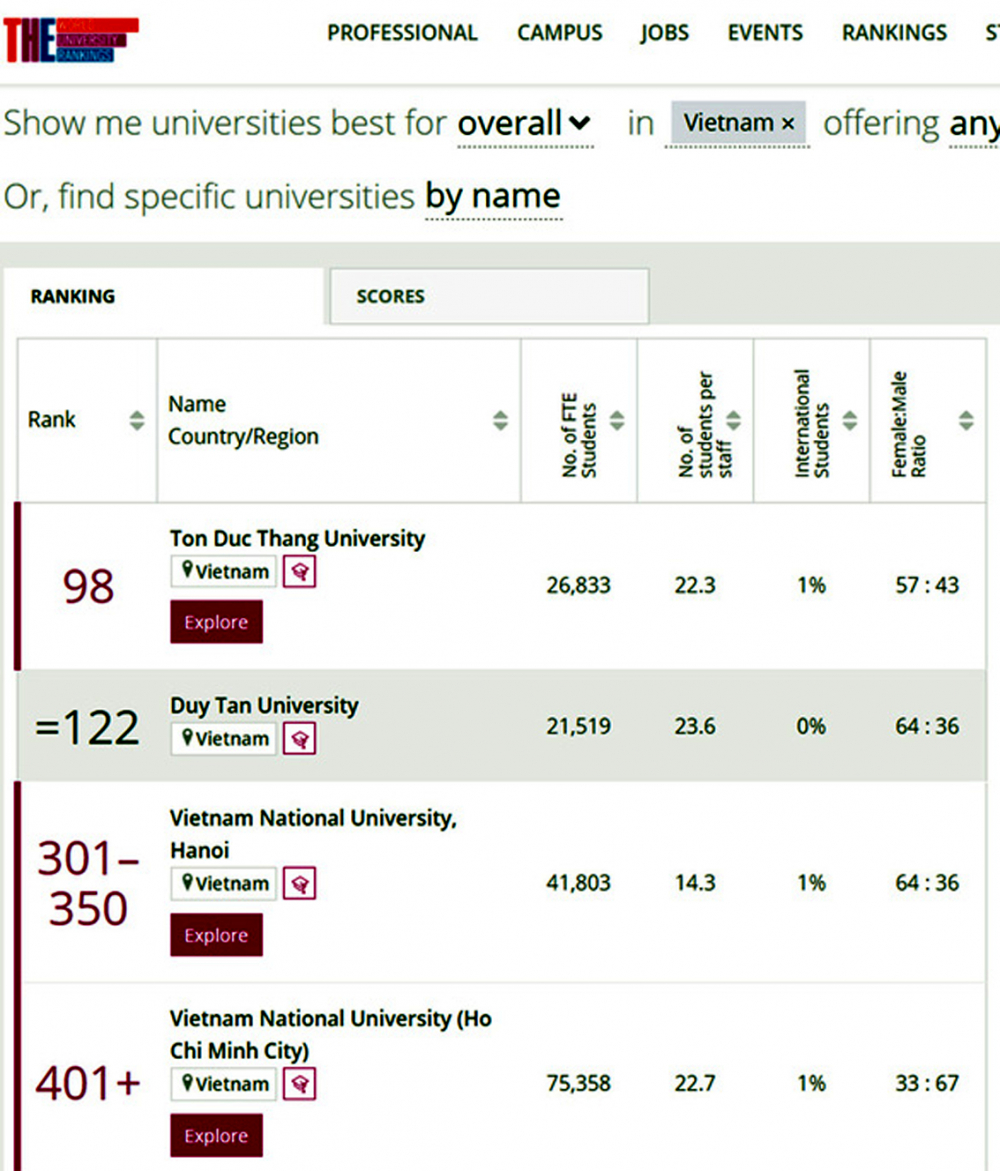Screen dimensions: 1000x1171
Task: Select the FTE students value 21,519
Action: pyautogui.click(x=579, y=726)
